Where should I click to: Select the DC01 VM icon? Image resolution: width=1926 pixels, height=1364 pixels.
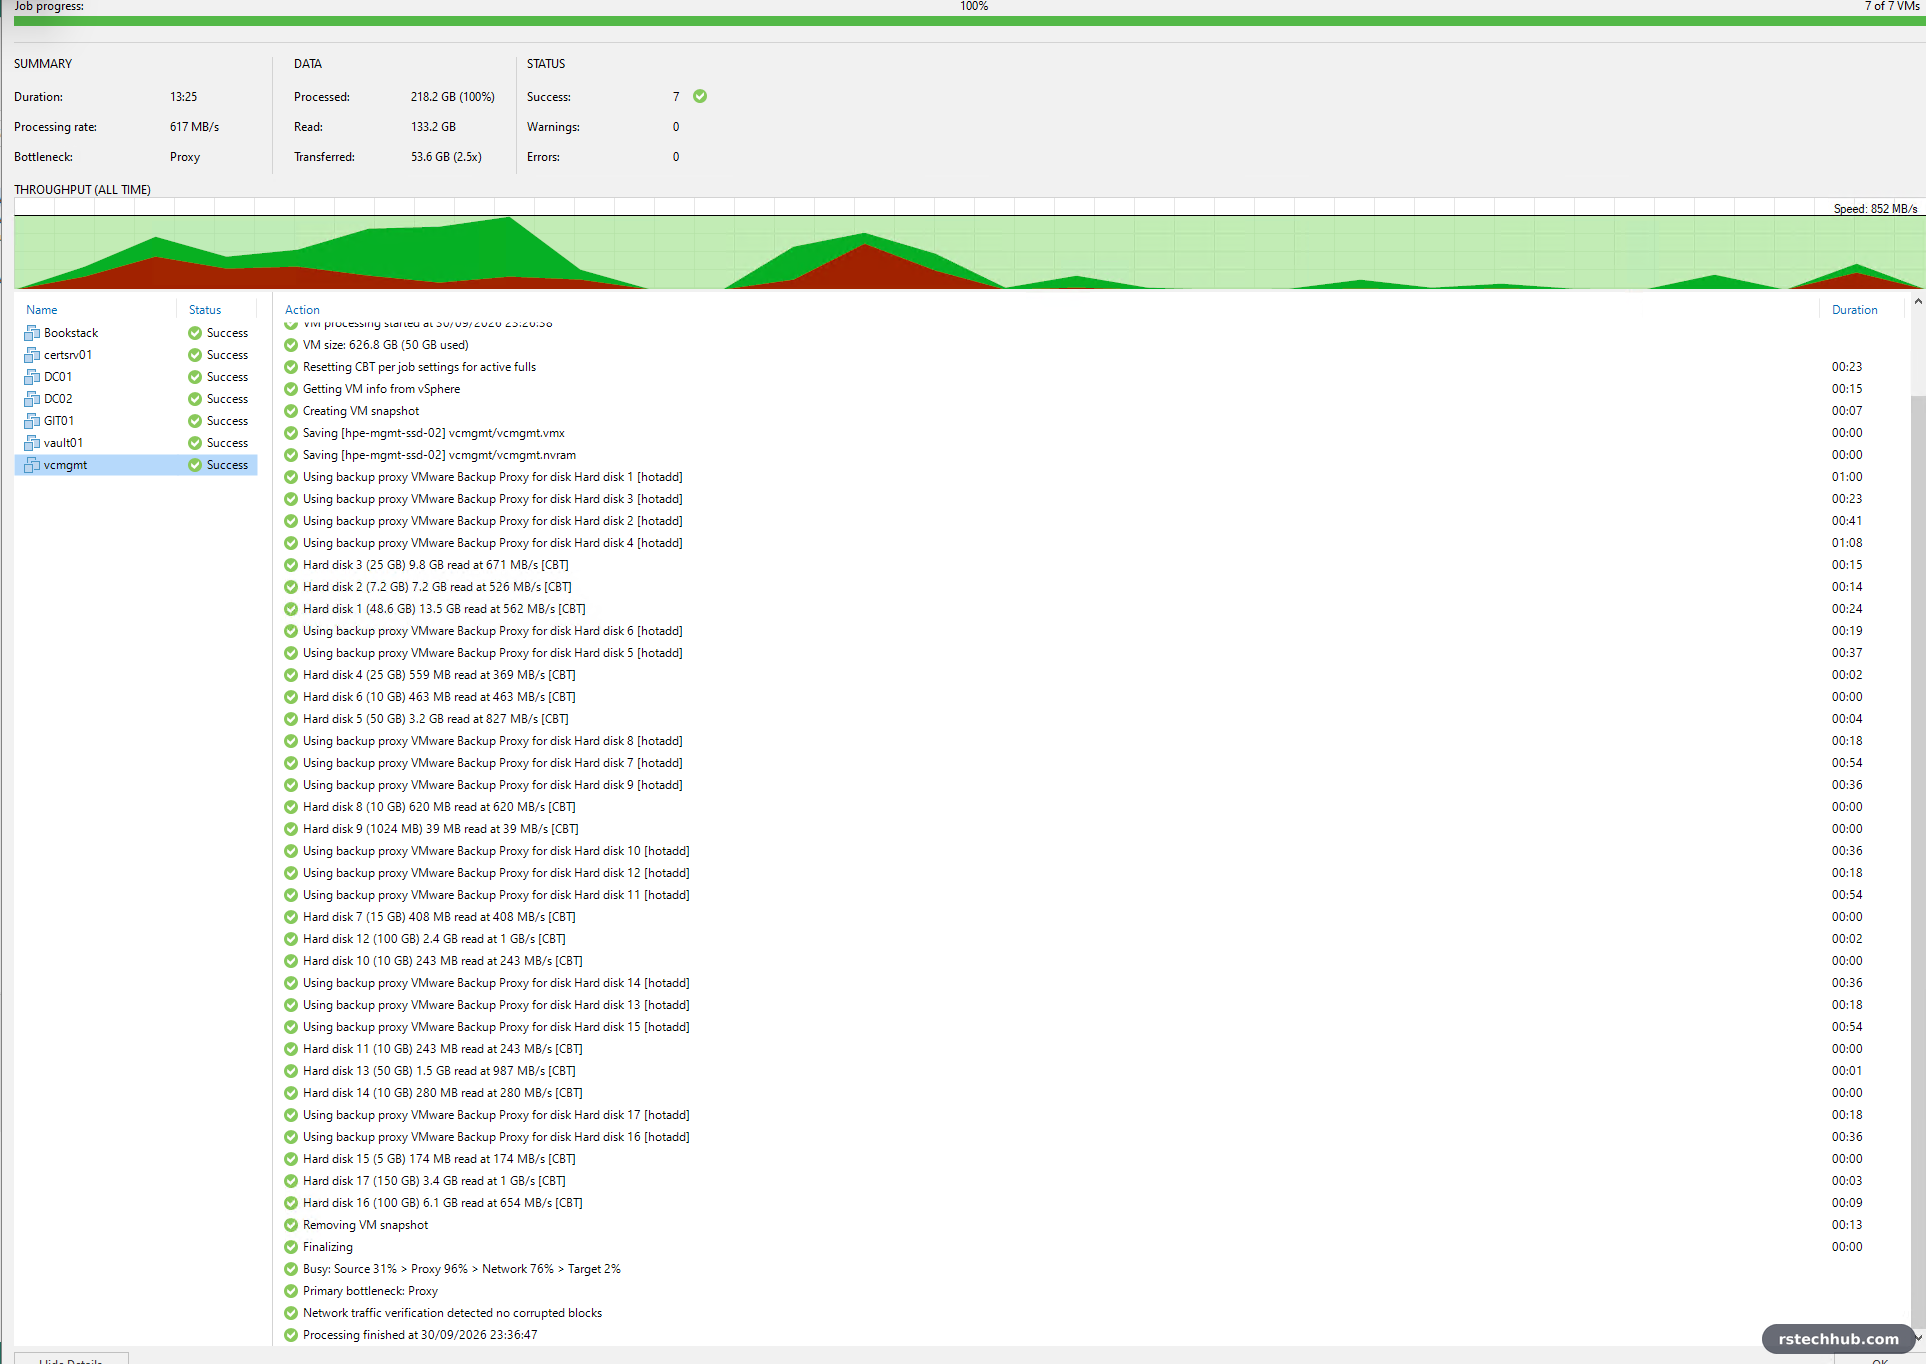point(32,377)
